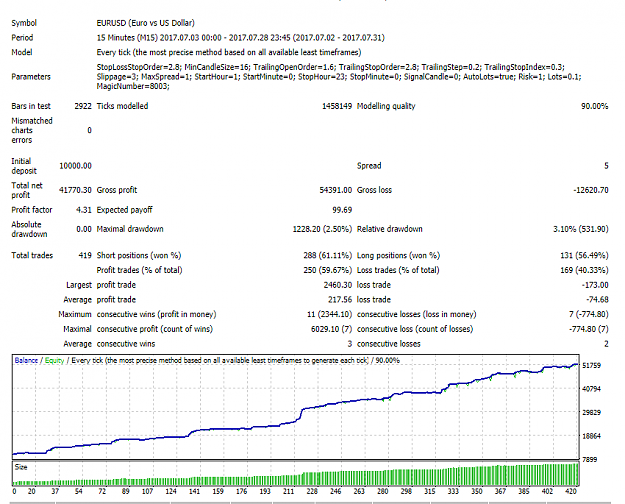Click the Absolute drawdown value 0.00
The width and height of the screenshot is (625, 504).
[x=84, y=229]
